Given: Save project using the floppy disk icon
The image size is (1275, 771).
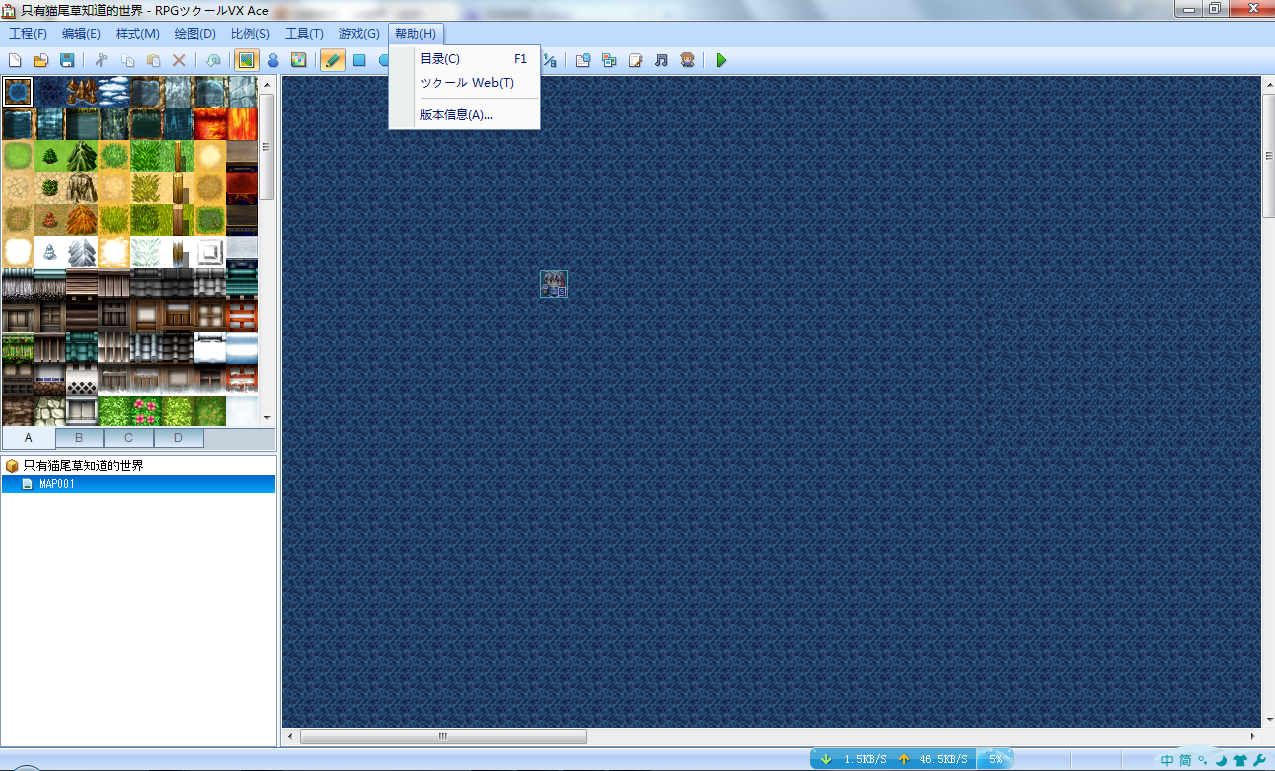Looking at the screenshot, I should tap(67, 60).
